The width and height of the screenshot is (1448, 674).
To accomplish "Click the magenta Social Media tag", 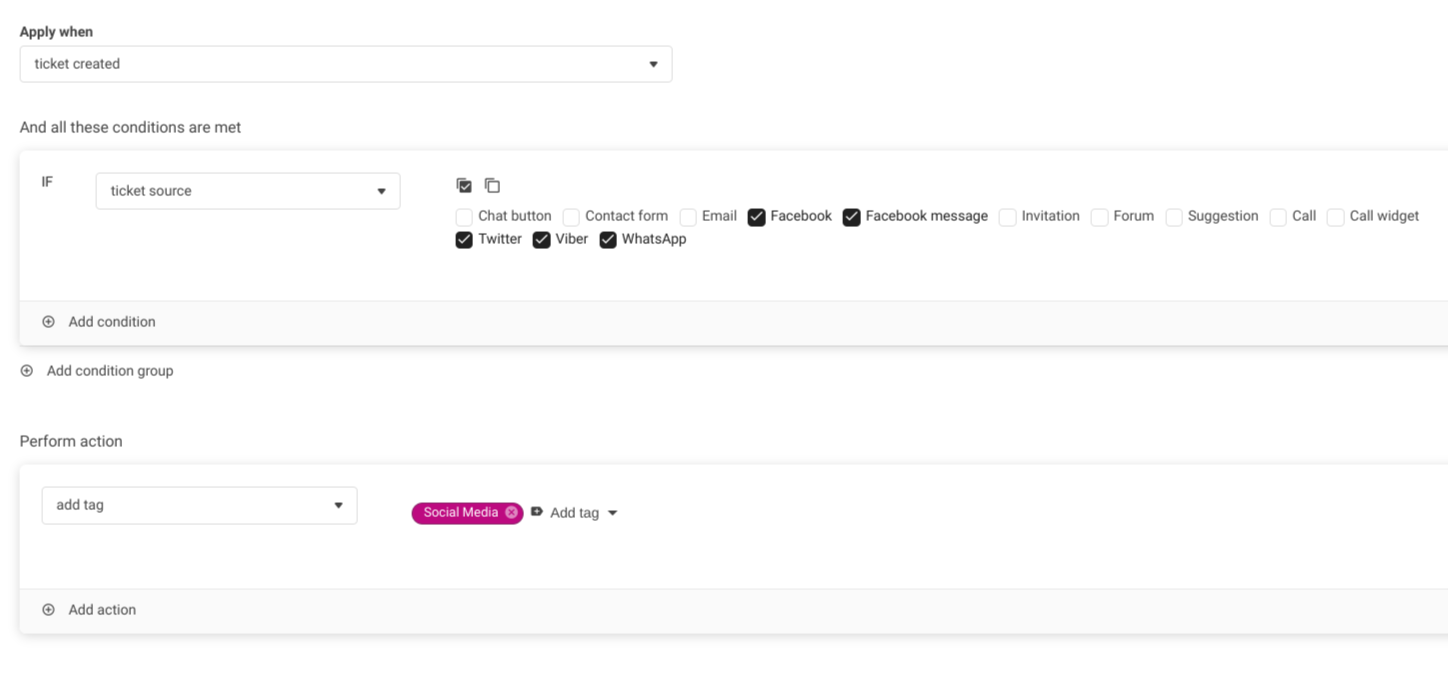I will [460, 512].
